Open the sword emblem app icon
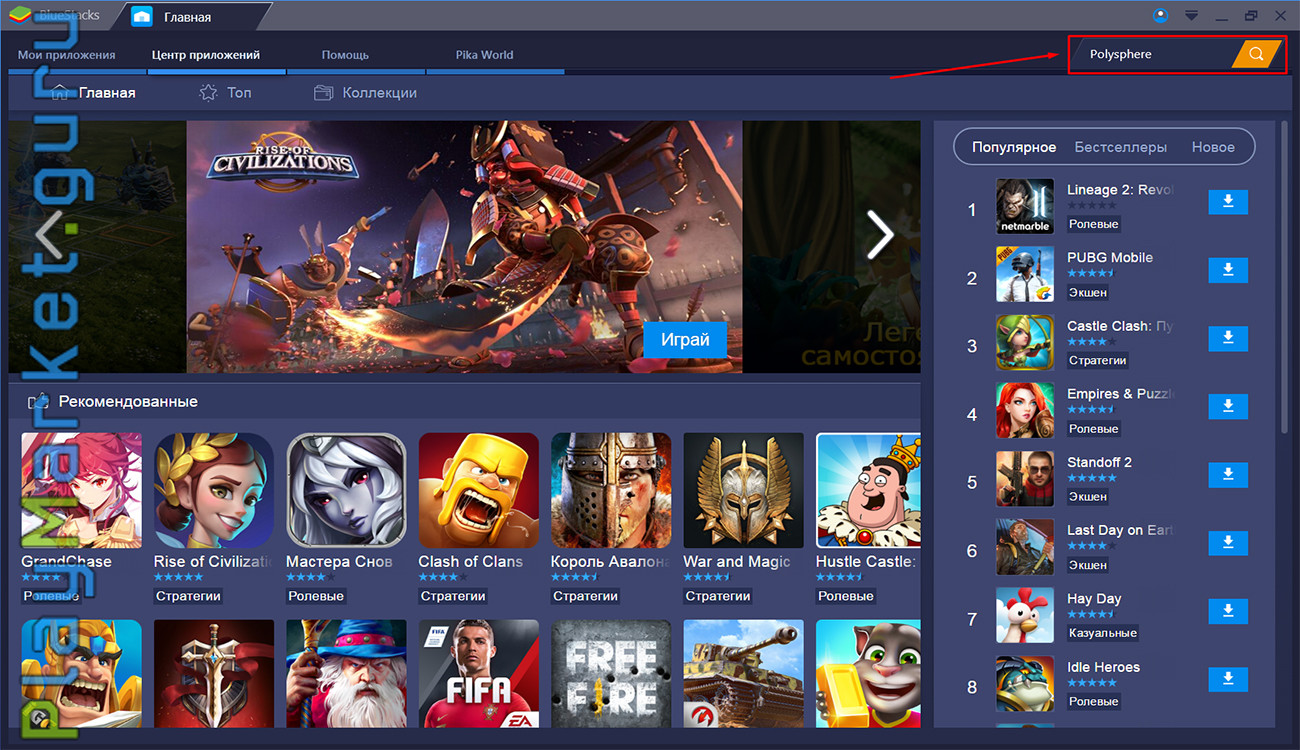Image resolution: width=1300 pixels, height=750 pixels. (214, 674)
